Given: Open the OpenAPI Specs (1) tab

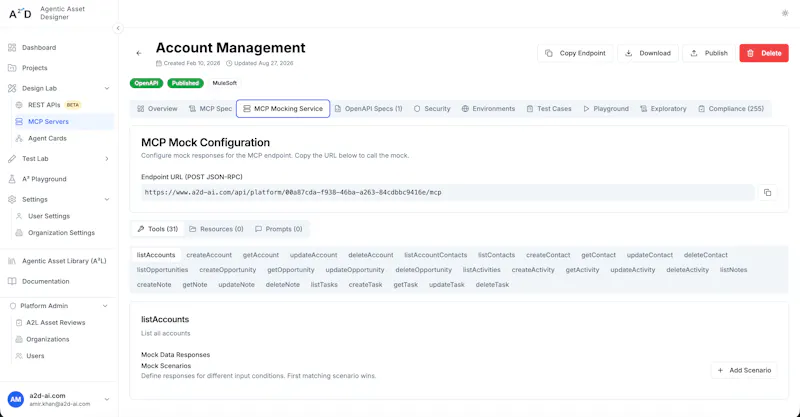Looking at the screenshot, I should tap(368, 109).
